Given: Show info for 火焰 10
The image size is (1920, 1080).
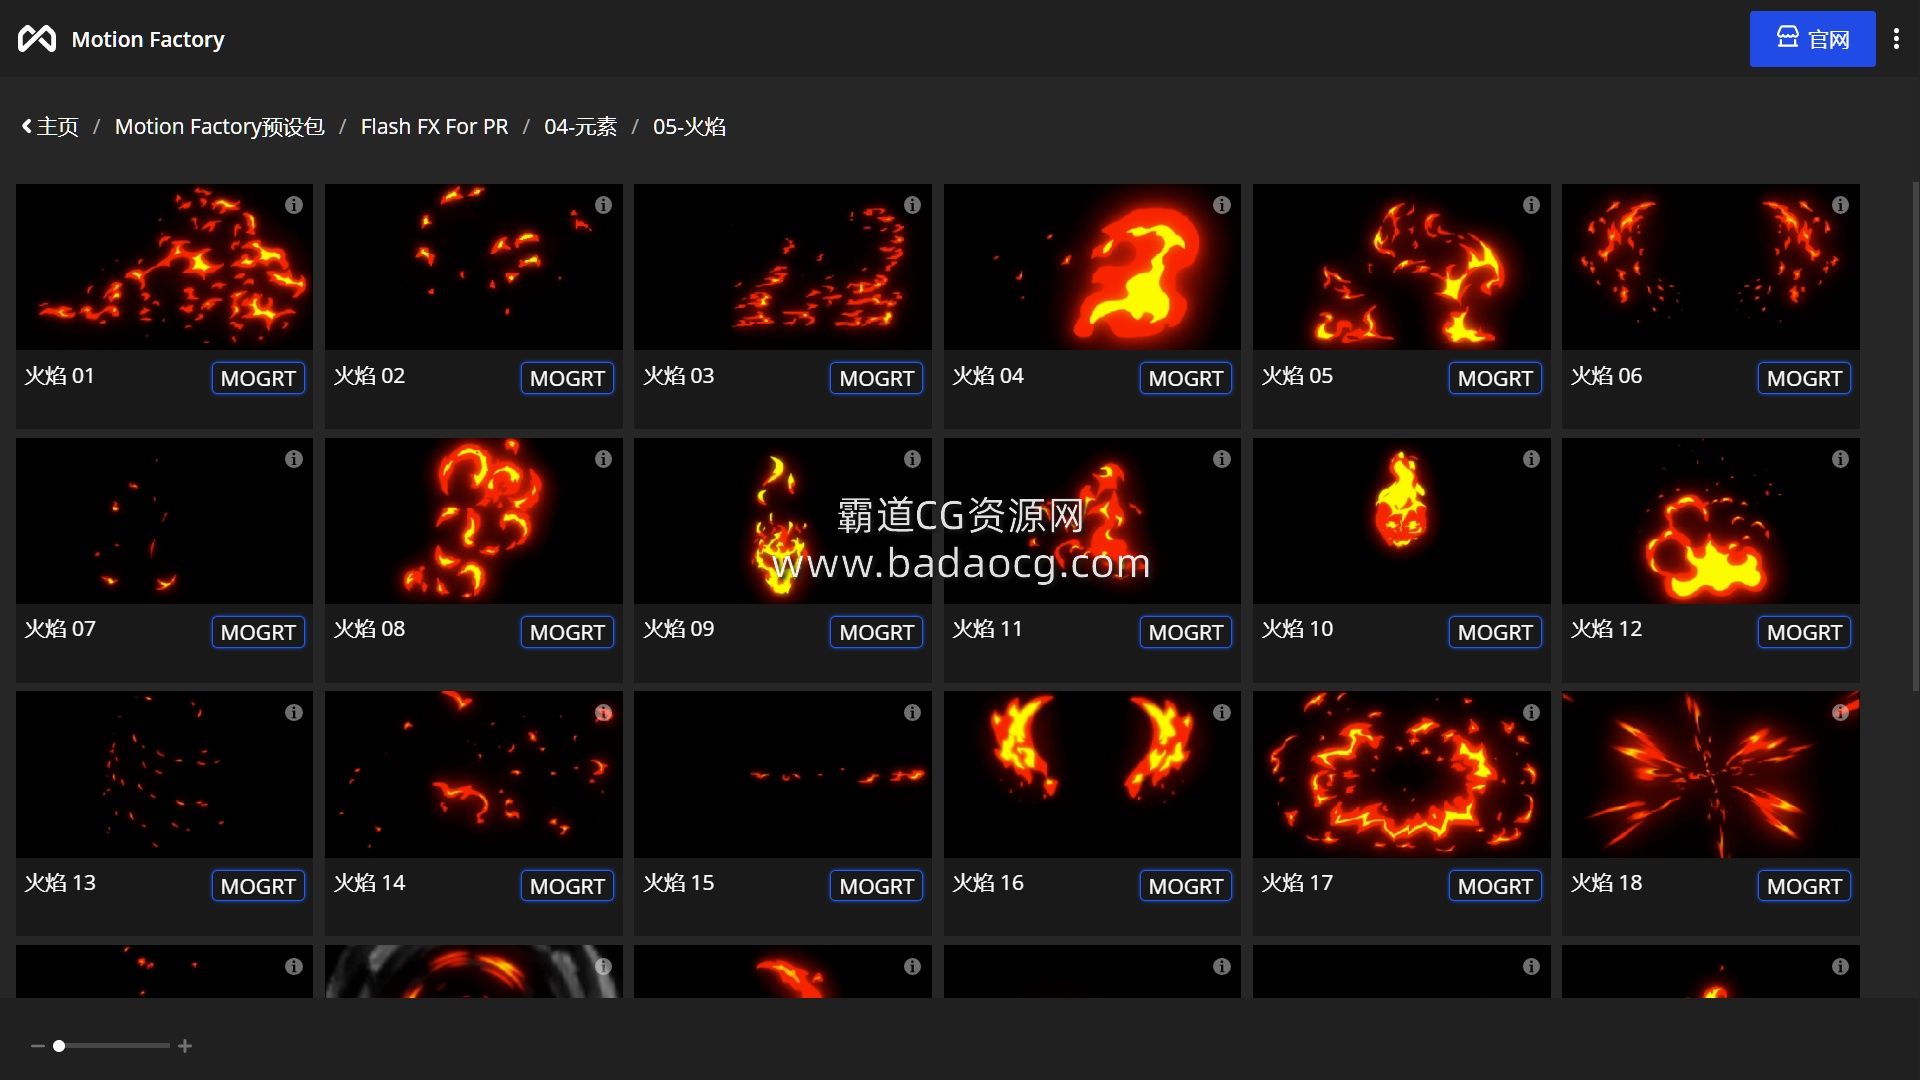Looking at the screenshot, I should pyautogui.click(x=1531, y=459).
